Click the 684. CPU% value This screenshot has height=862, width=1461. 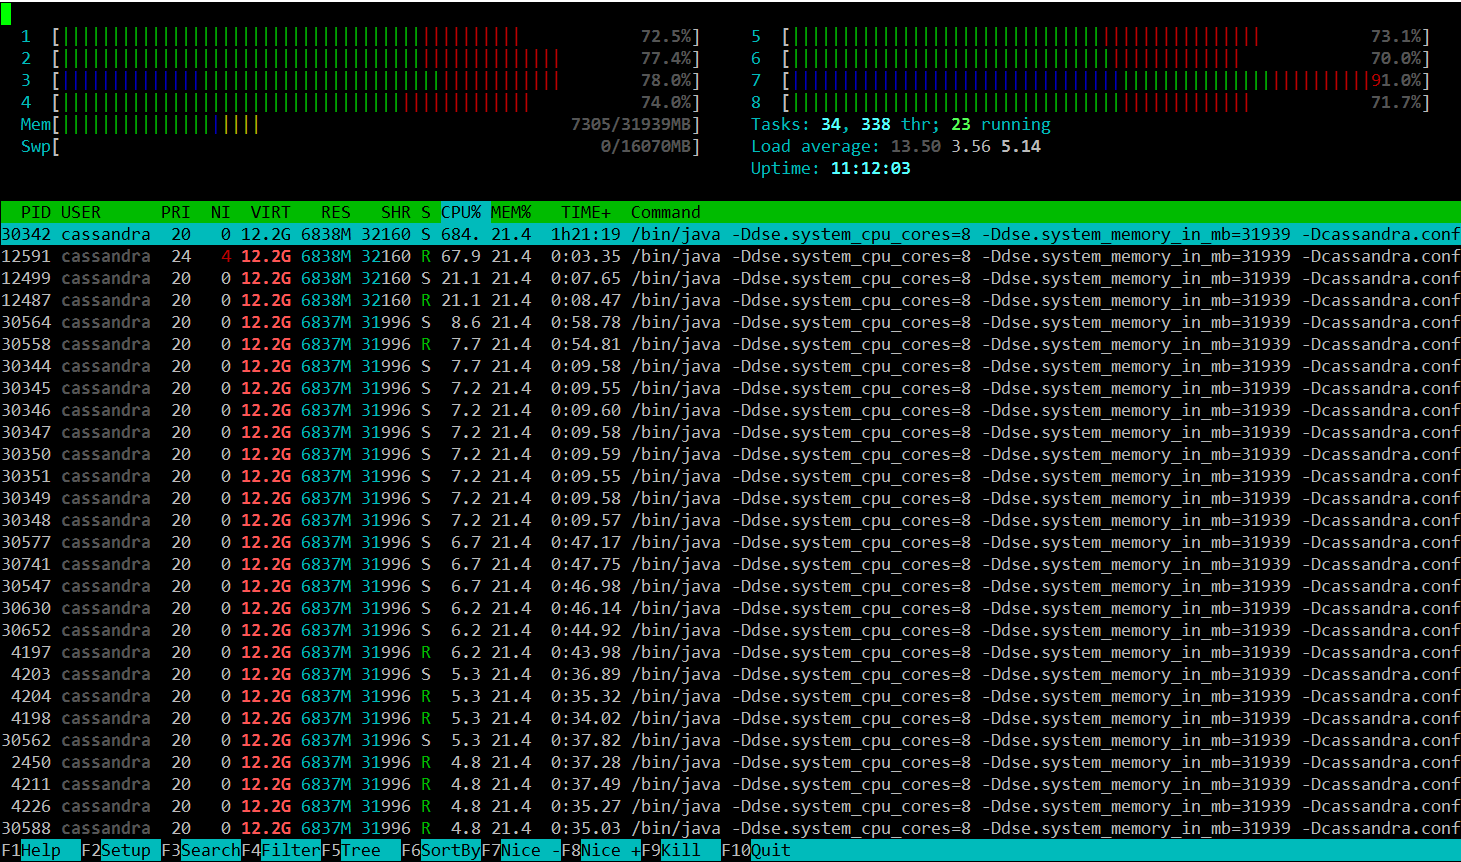point(461,234)
